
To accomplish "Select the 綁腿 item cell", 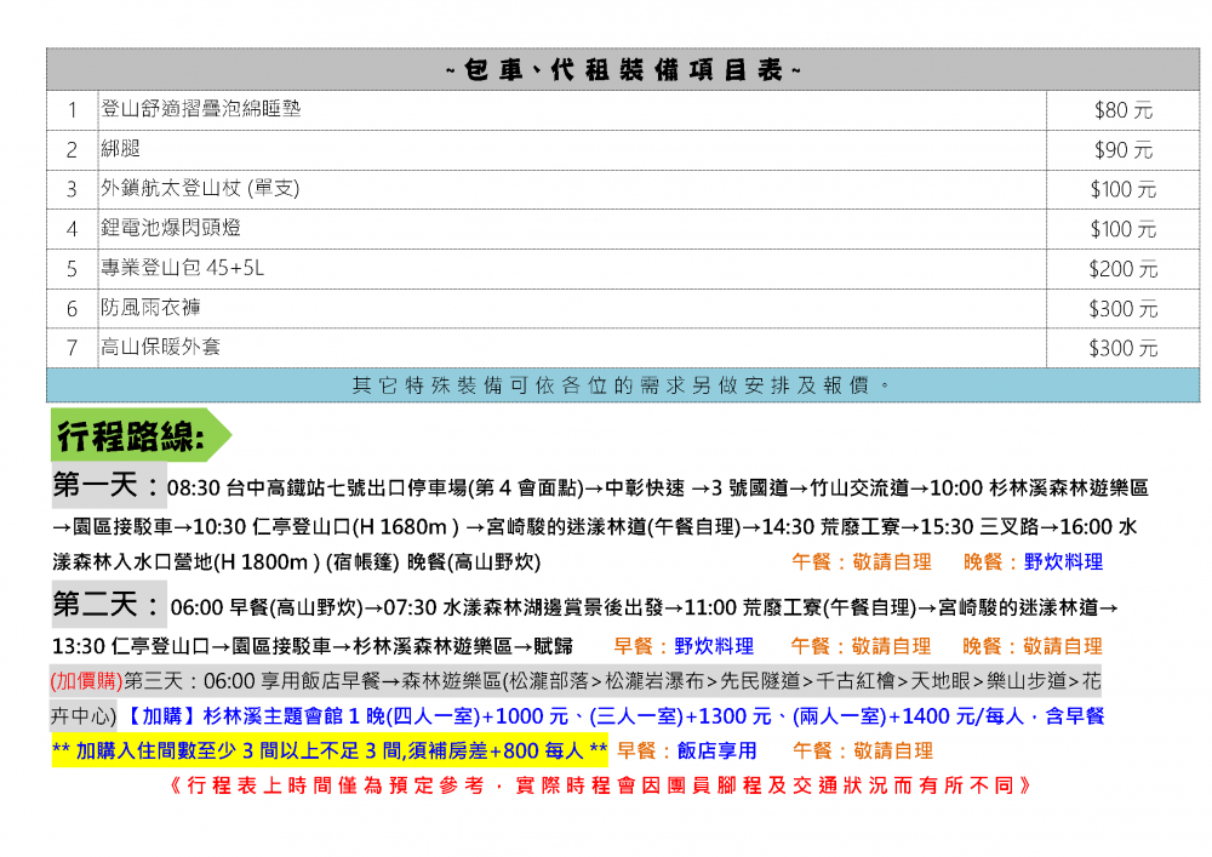I will click(x=121, y=149).
